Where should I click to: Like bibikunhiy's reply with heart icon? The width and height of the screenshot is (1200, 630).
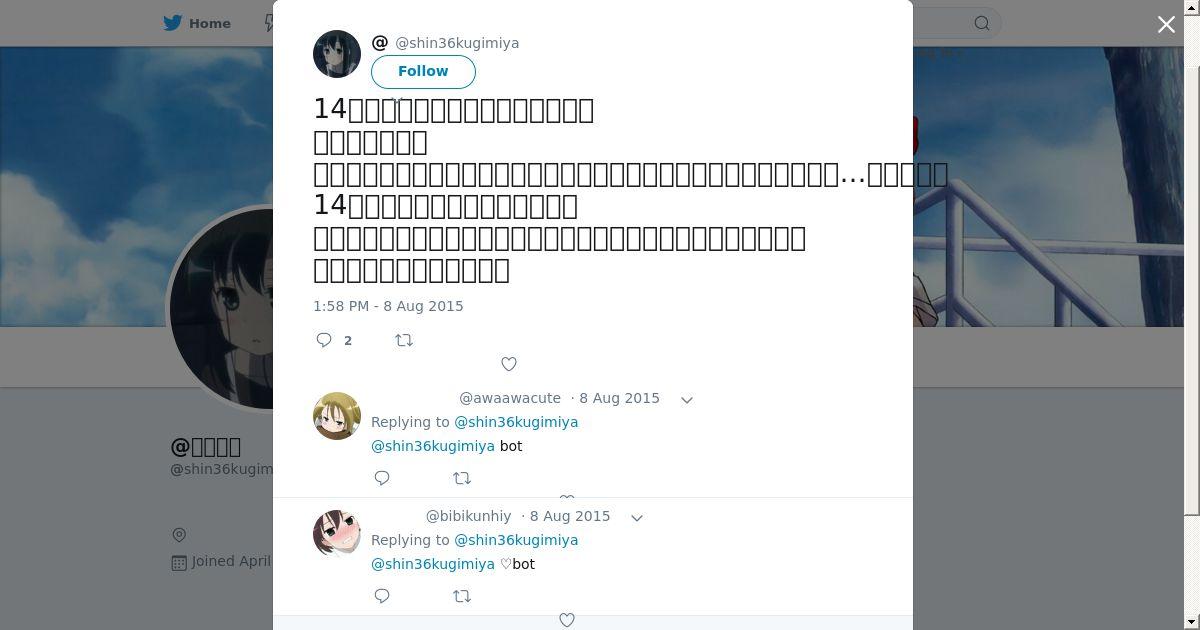tap(567, 620)
